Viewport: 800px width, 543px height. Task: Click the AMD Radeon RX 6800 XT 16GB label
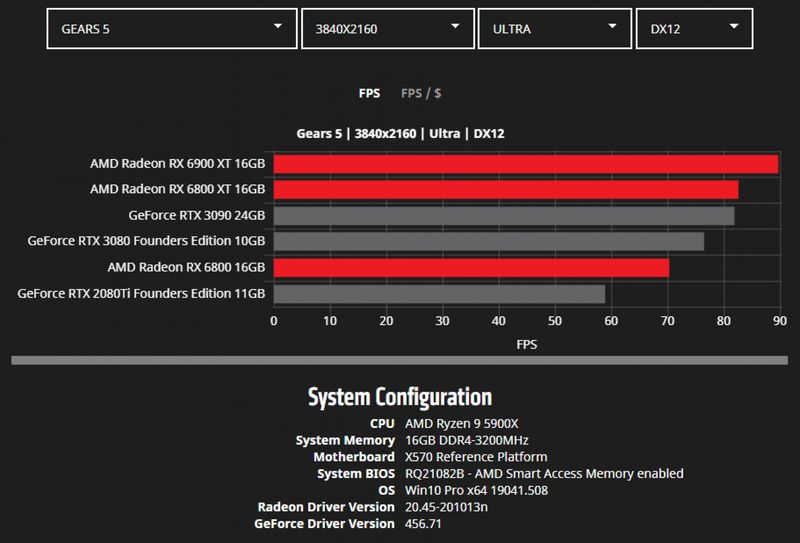178,189
